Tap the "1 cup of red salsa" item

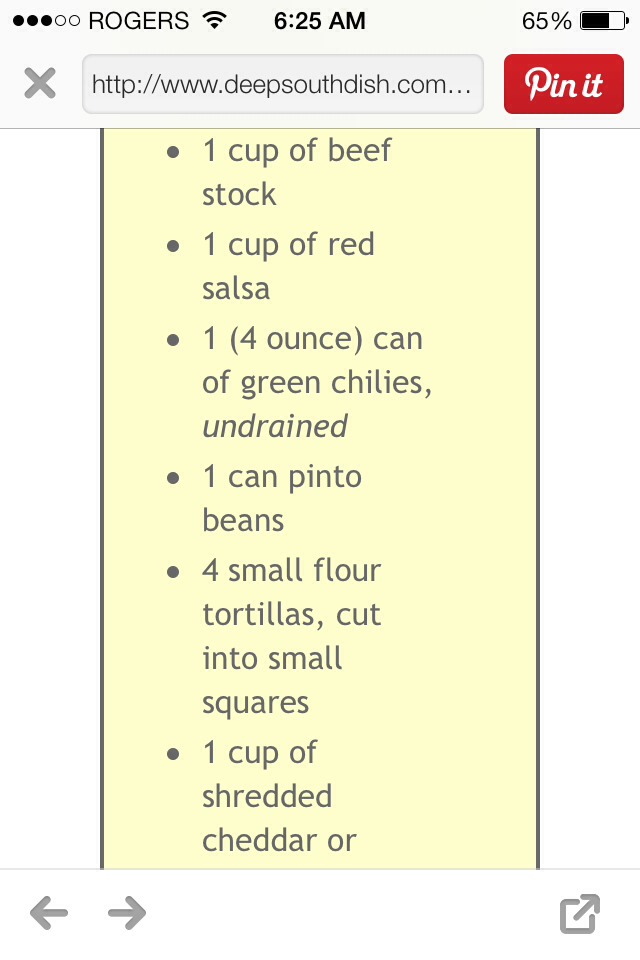288,266
